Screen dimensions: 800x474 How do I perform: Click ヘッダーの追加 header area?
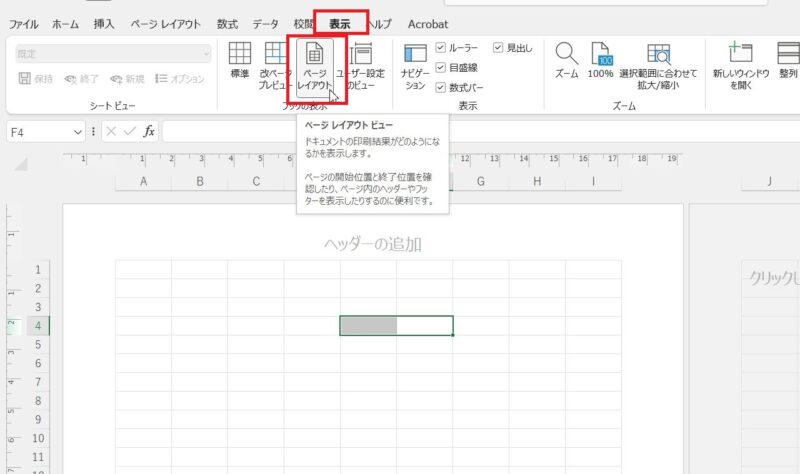point(373,244)
